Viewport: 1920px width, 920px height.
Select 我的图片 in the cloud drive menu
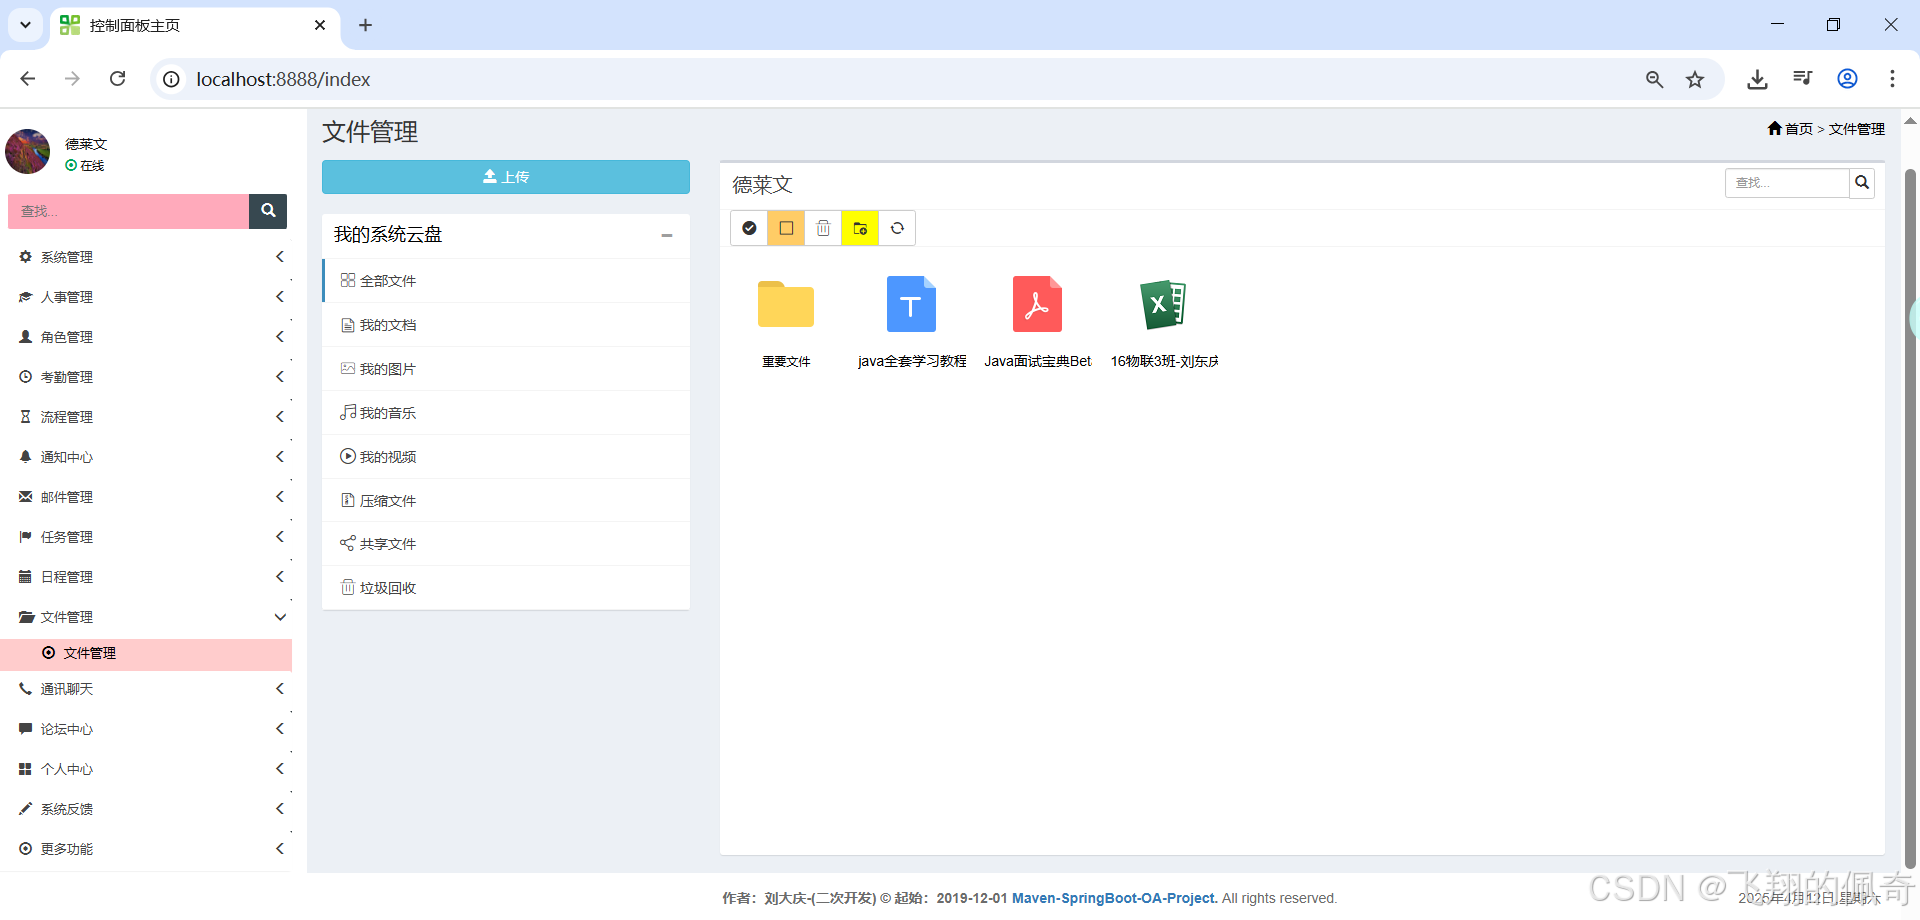click(x=388, y=368)
